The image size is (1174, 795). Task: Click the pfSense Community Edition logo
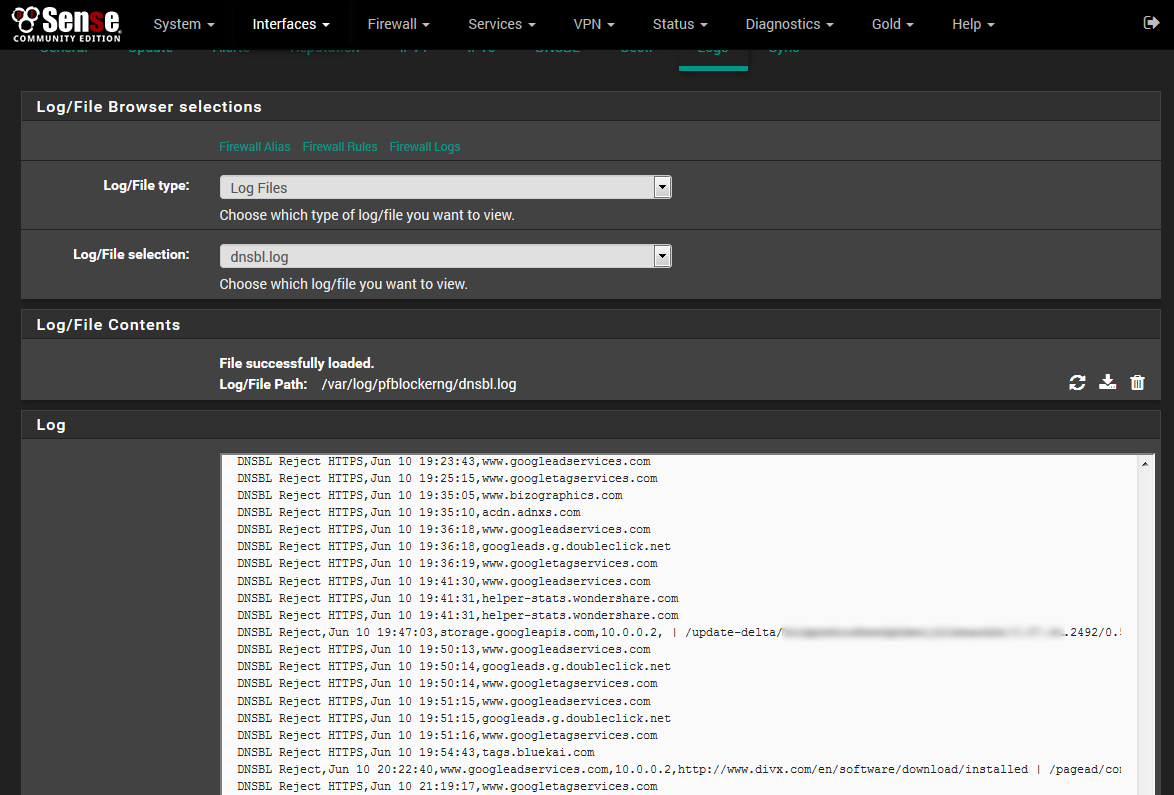pyautogui.click(x=67, y=24)
